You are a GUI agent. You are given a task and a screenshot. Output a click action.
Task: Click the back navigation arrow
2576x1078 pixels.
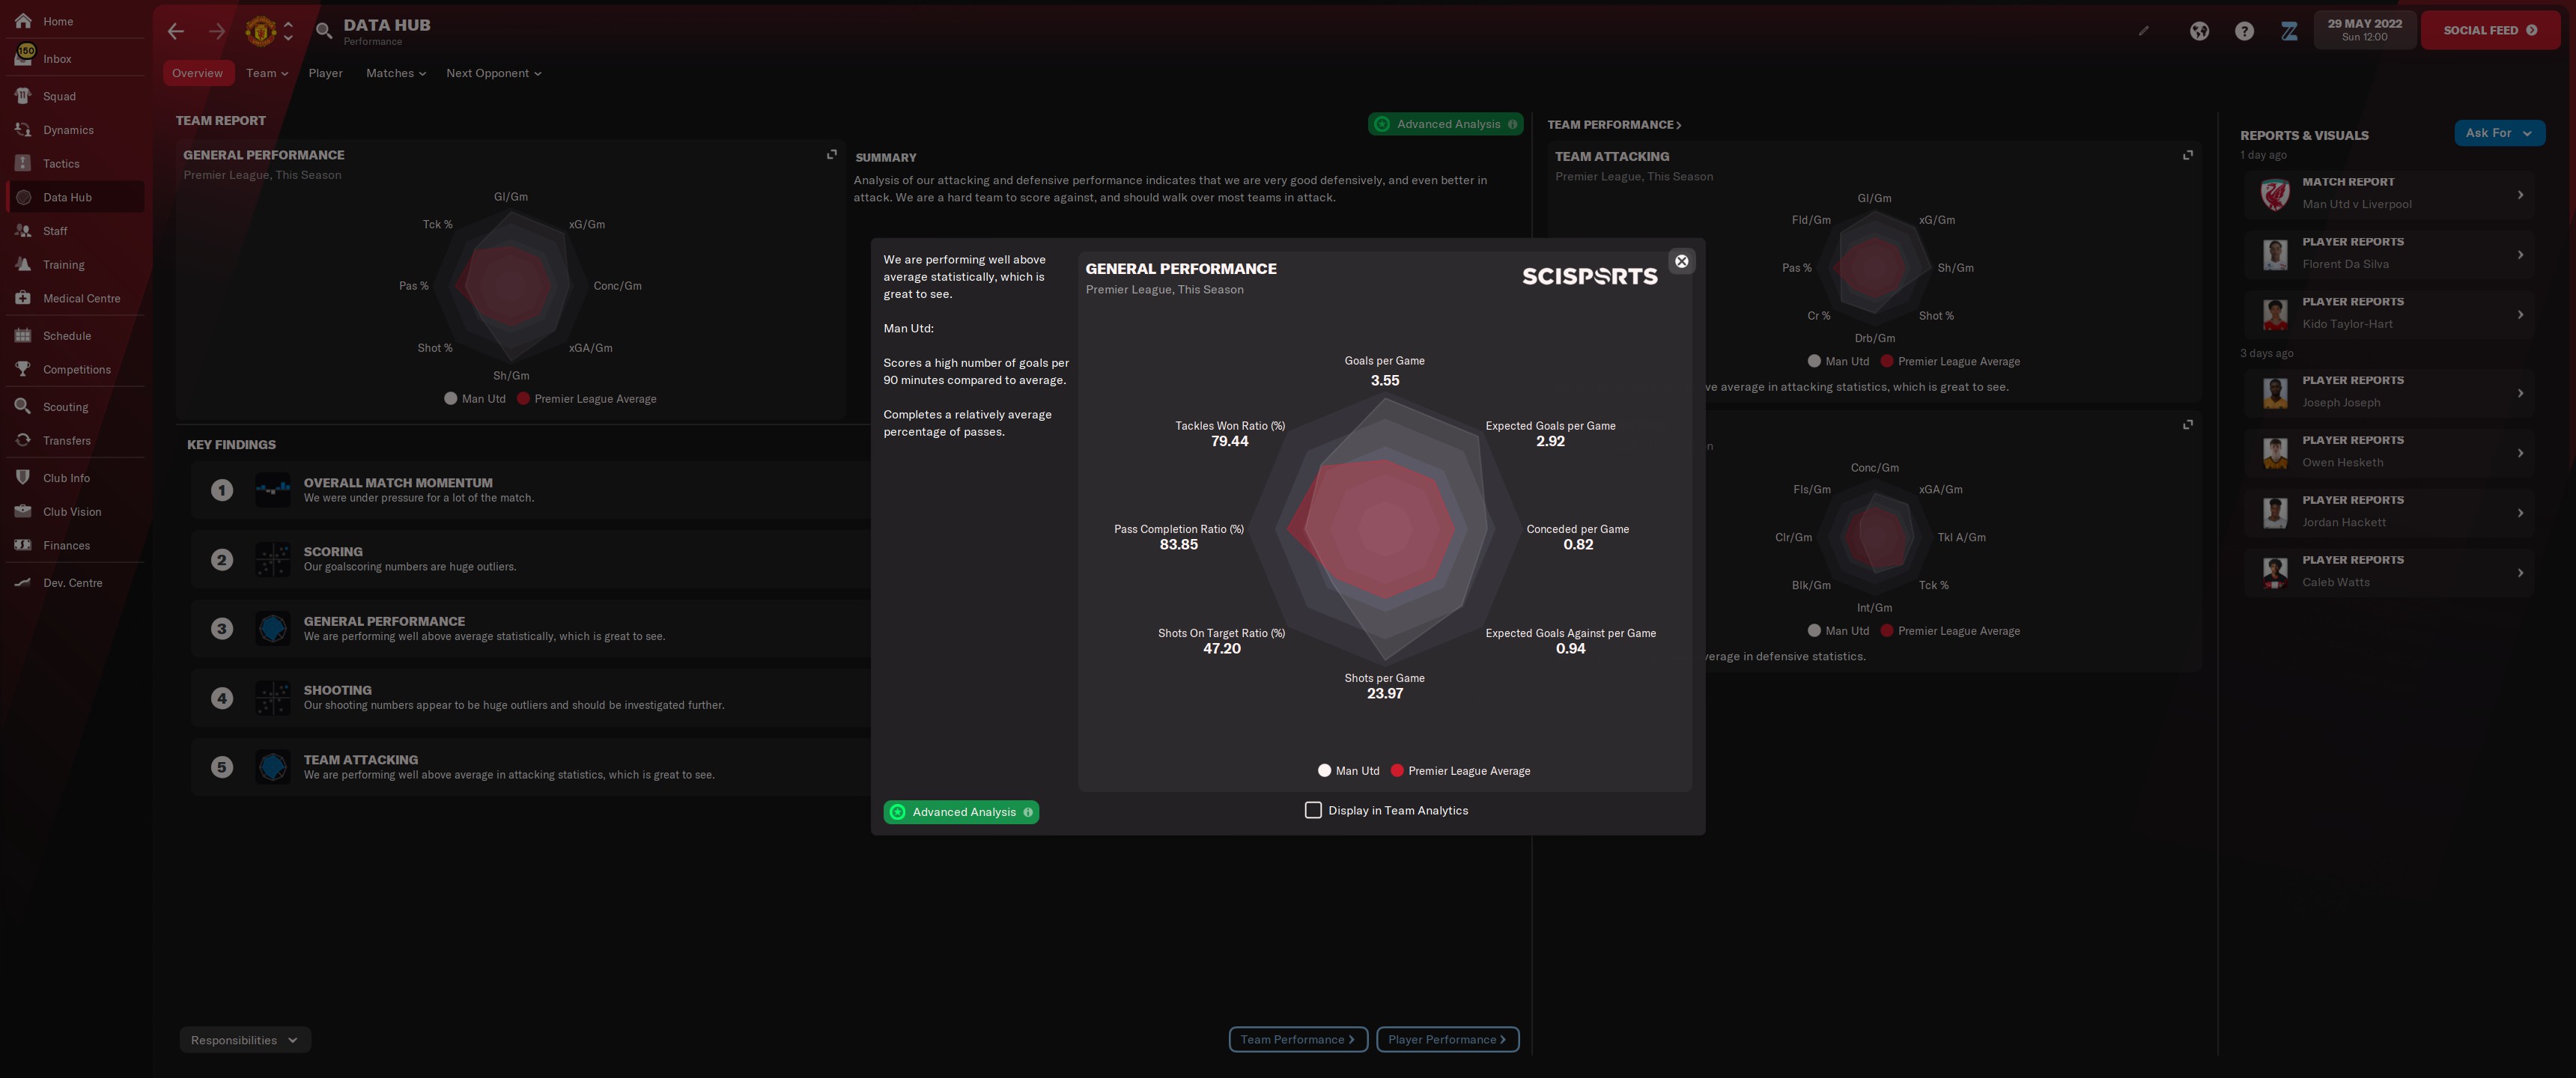click(x=176, y=31)
